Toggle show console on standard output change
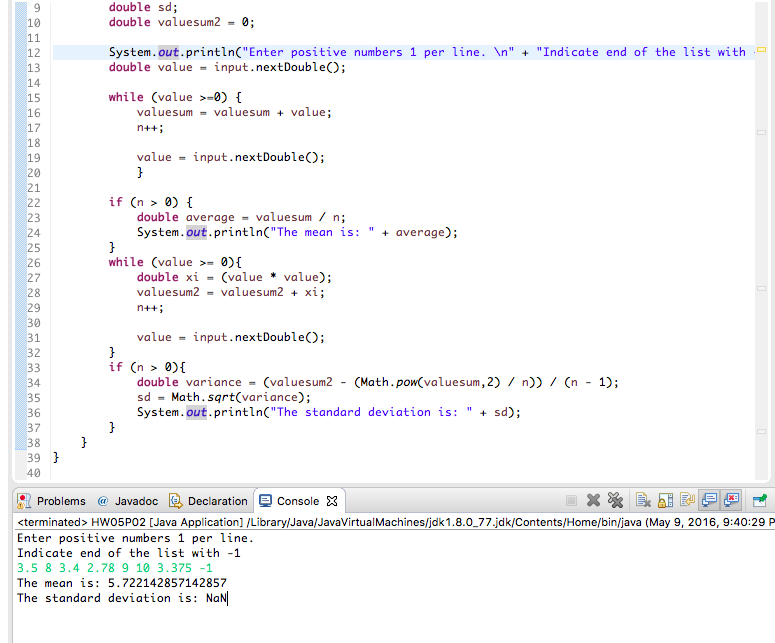The image size is (775, 643). [710, 501]
